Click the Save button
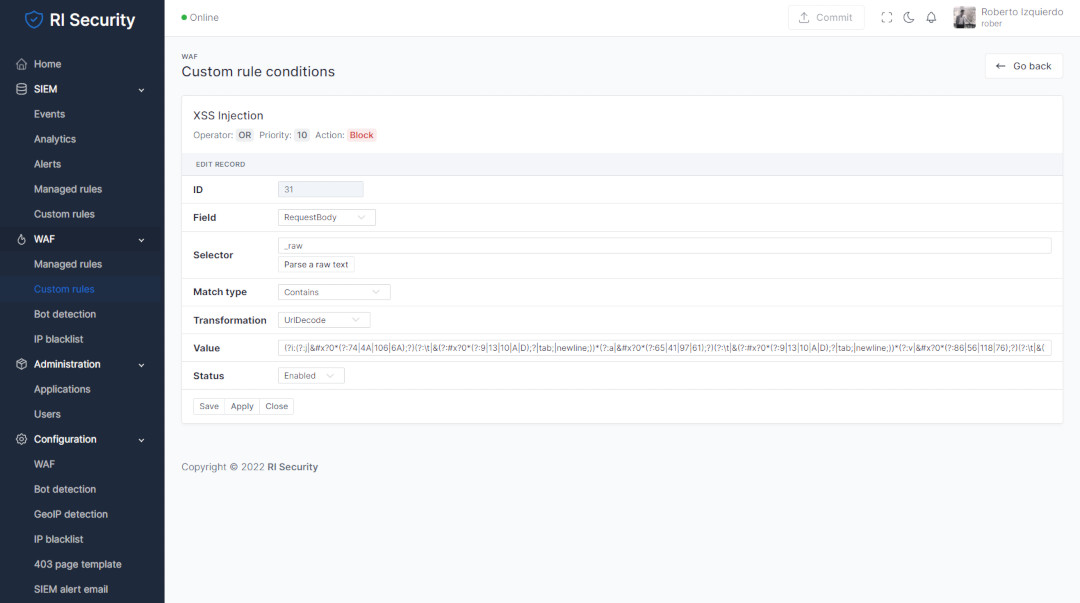The height and width of the screenshot is (603, 1080). point(209,407)
